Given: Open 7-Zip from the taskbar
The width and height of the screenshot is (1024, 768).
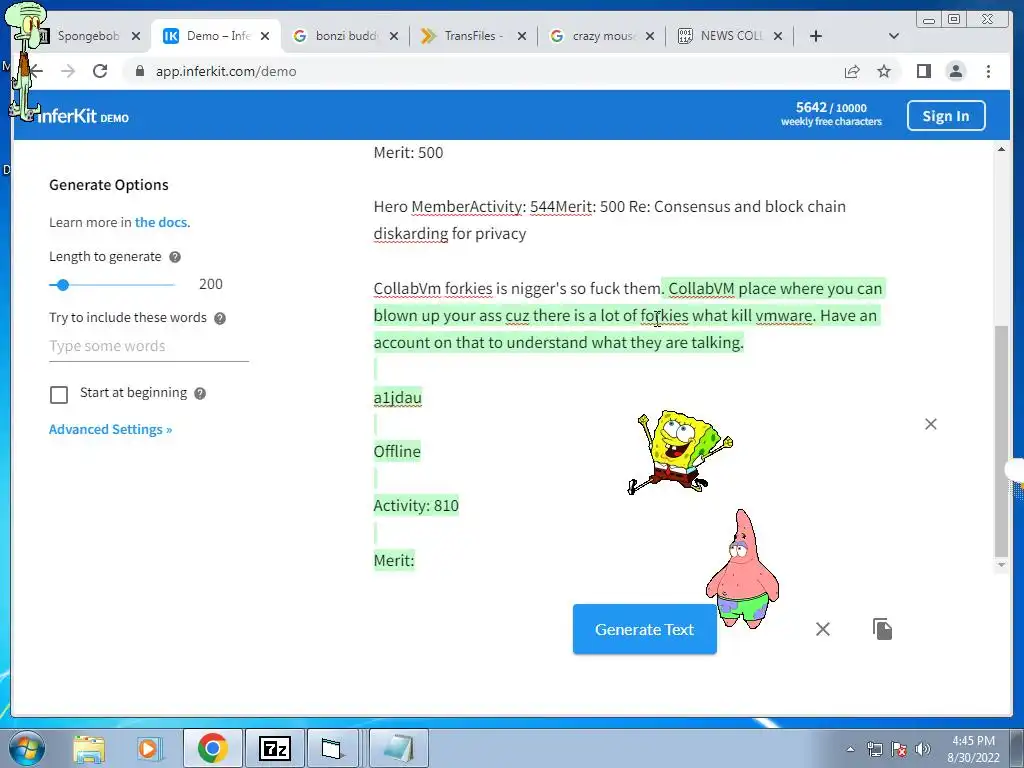Looking at the screenshot, I should pyautogui.click(x=274, y=748).
